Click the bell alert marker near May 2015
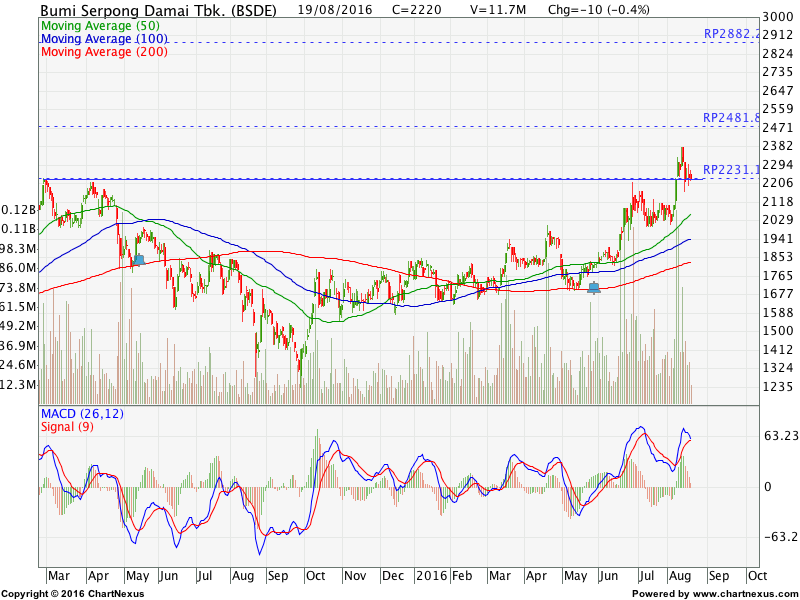Viewport: 800px width, 600px height. click(139, 260)
